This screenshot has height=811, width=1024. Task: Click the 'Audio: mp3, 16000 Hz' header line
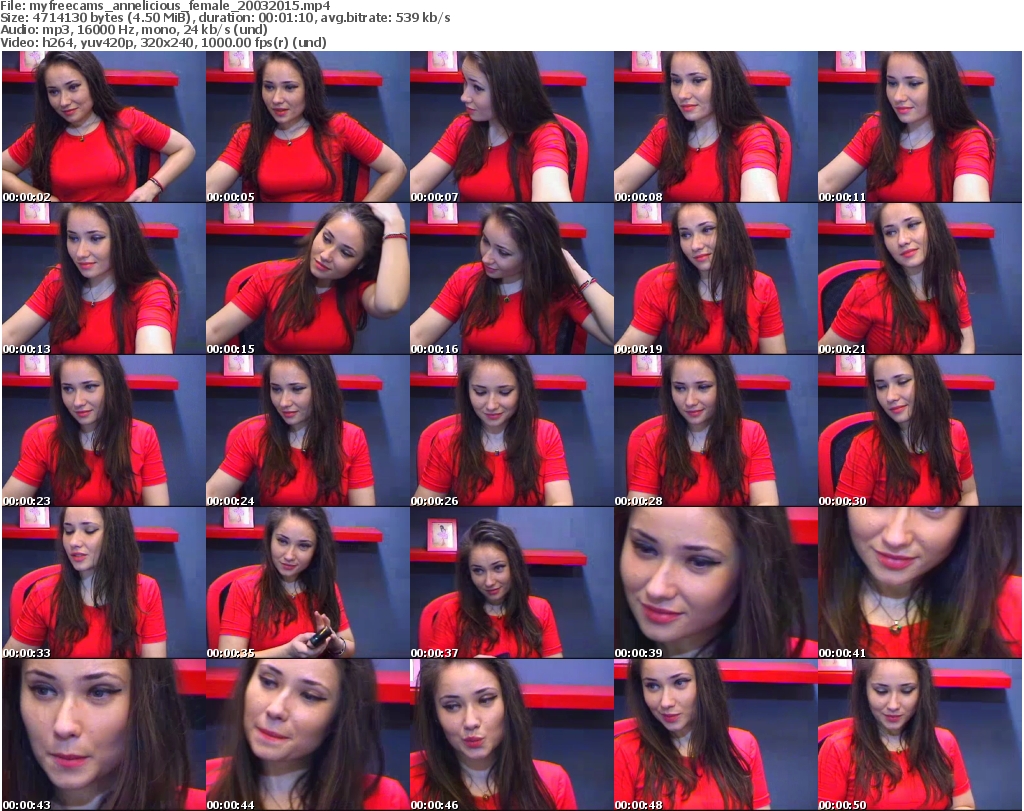pyautogui.click(x=134, y=30)
